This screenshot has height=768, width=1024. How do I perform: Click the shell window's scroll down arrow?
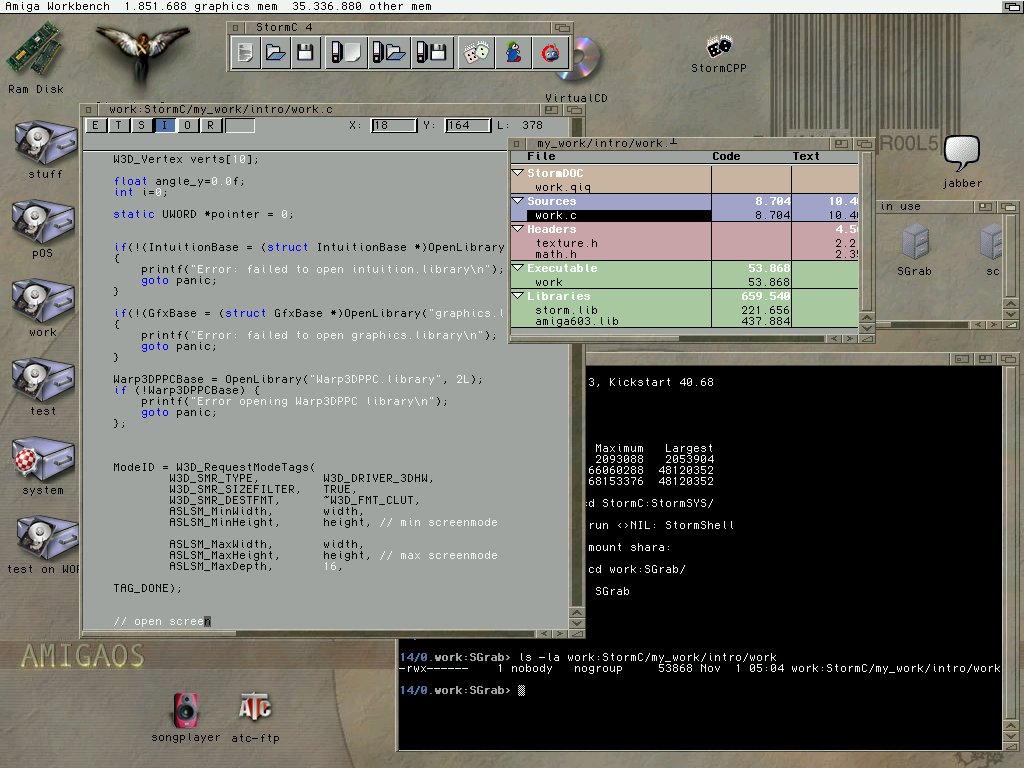tap(1009, 737)
